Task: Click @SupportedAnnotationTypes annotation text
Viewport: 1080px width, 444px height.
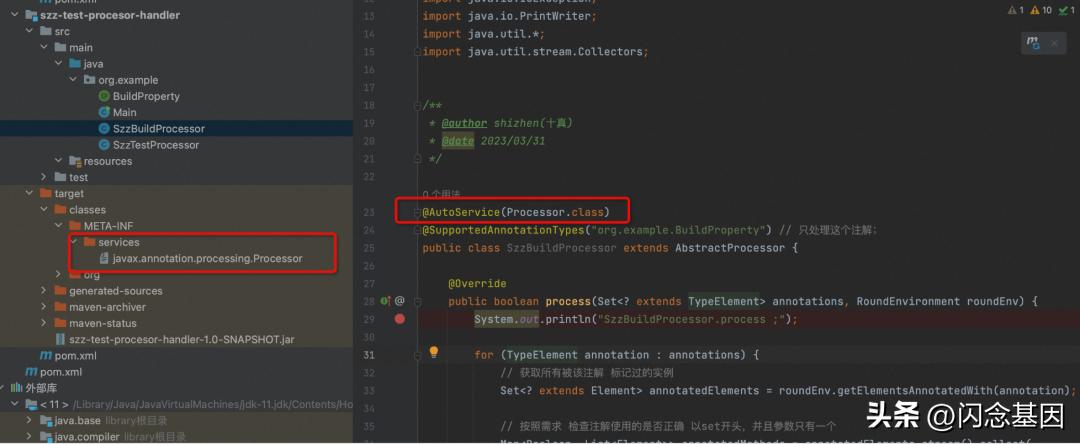Action: click(x=505, y=230)
